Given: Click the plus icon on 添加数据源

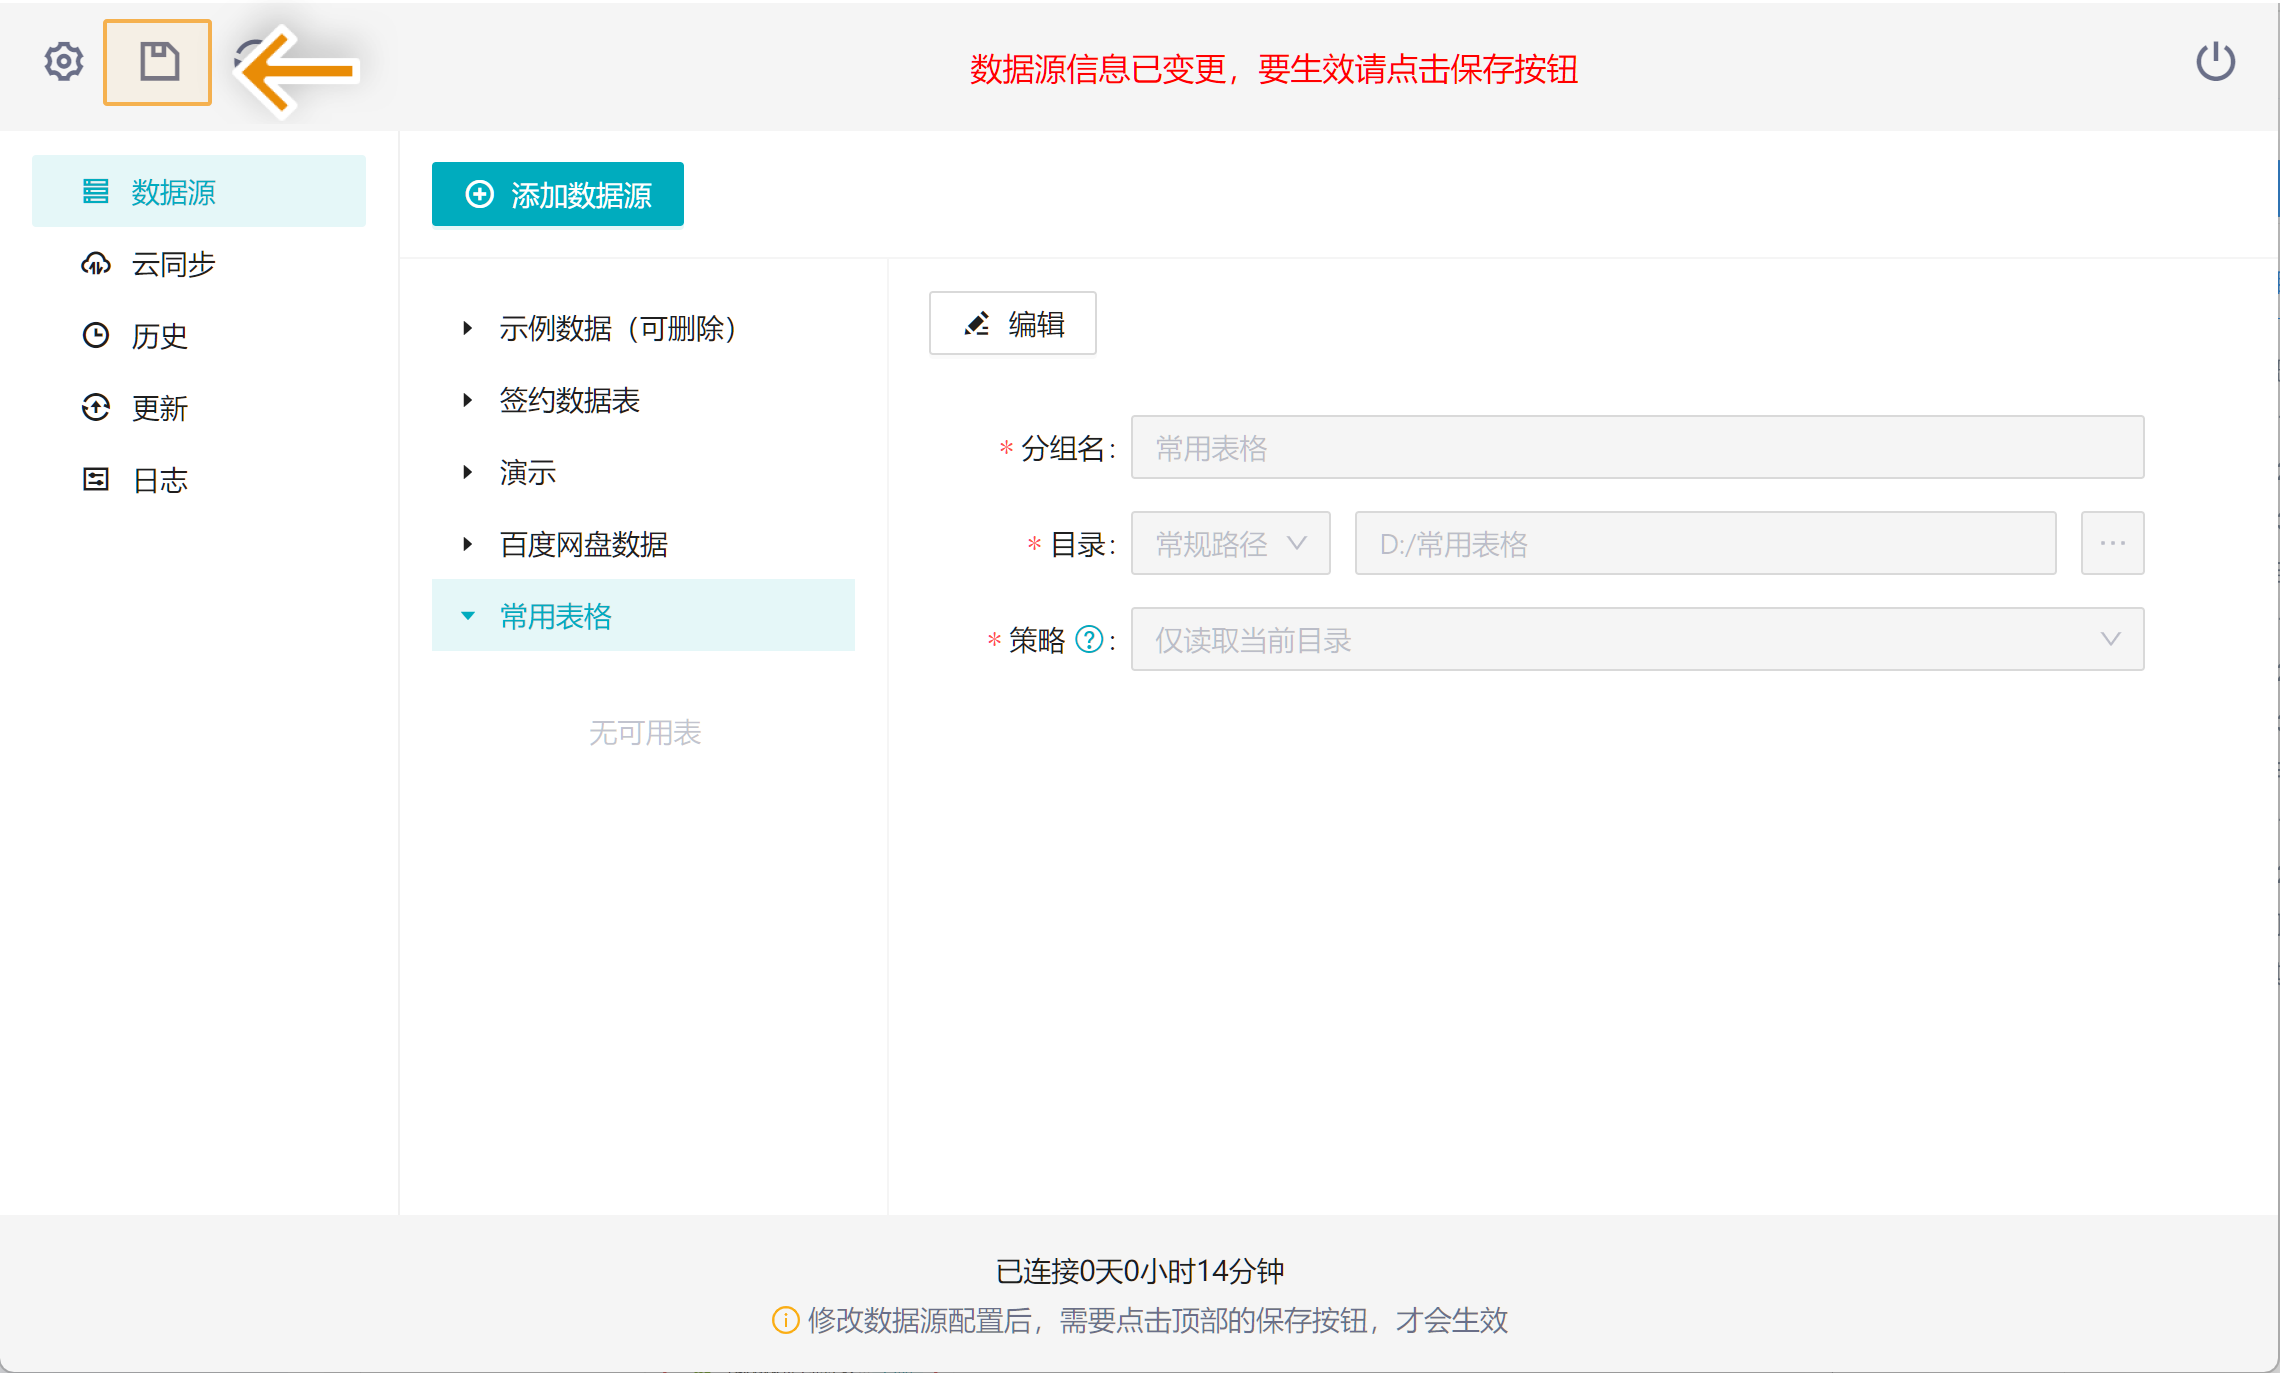Looking at the screenshot, I should pos(480,194).
